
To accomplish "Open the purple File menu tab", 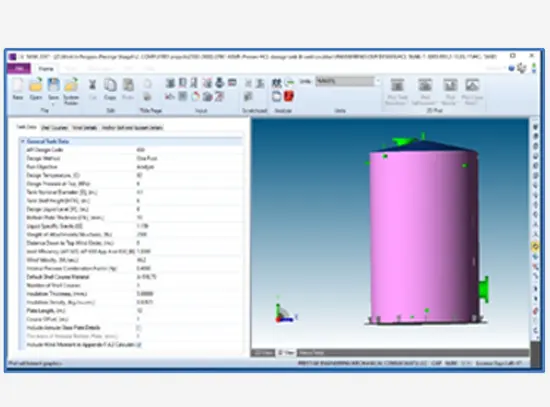I will click(x=19, y=68).
